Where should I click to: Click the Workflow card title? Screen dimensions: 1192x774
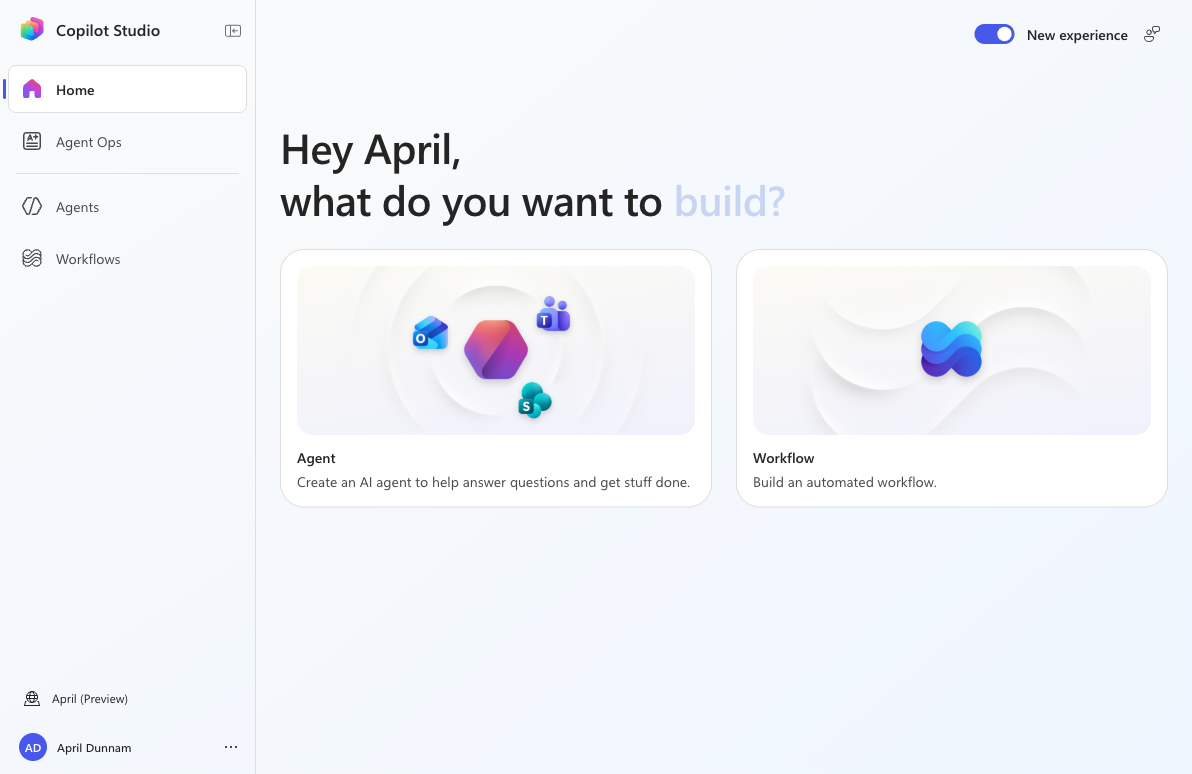(x=783, y=458)
